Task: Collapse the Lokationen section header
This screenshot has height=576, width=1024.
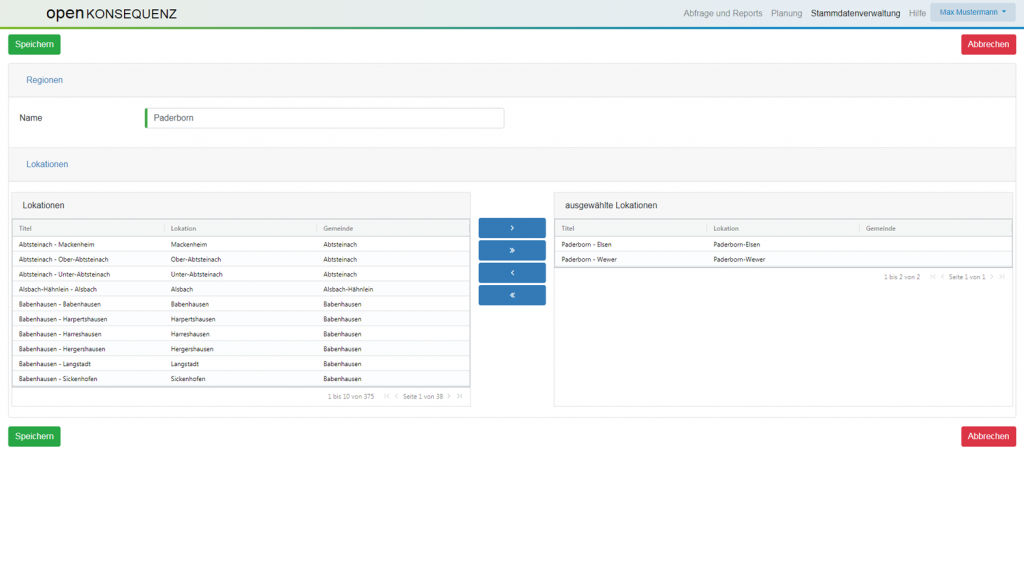Action: tap(47, 164)
